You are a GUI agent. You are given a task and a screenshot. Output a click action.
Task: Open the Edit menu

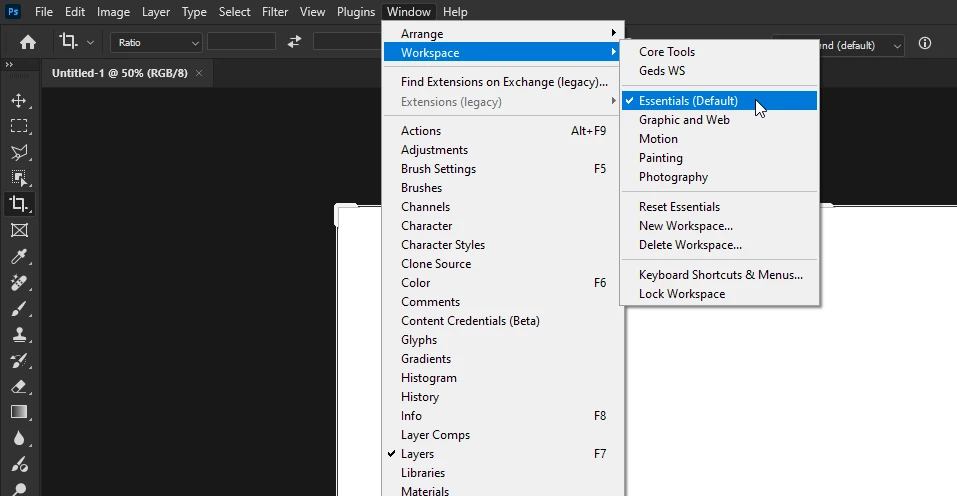pos(75,12)
